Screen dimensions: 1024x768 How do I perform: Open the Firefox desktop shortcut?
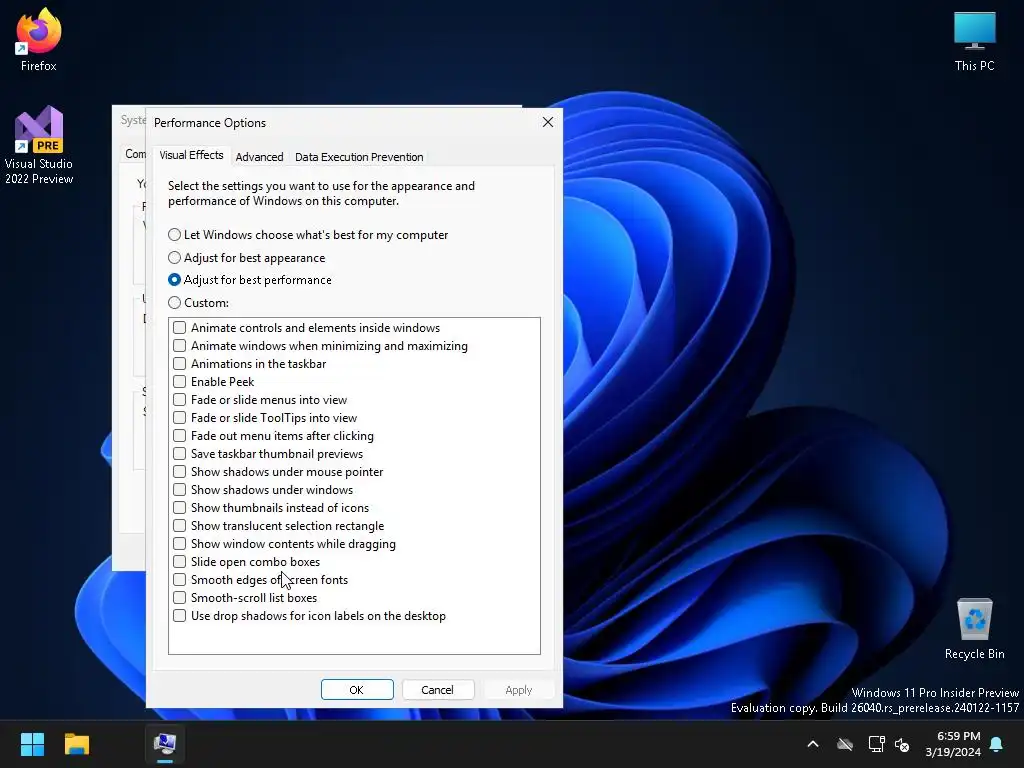pyautogui.click(x=39, y=39)
